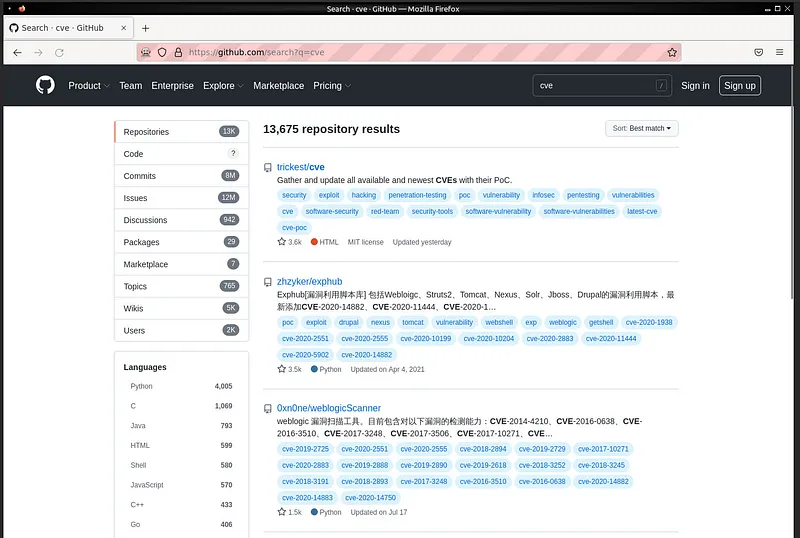Screen dimensions: 800x538
Task: Go back with the browser back arrow
Action: point(17,53)
